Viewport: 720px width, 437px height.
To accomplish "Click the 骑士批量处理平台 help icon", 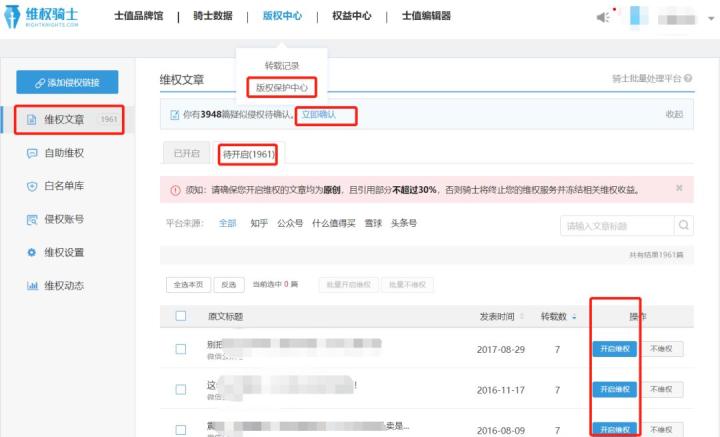I will click(x=688, y=78).
